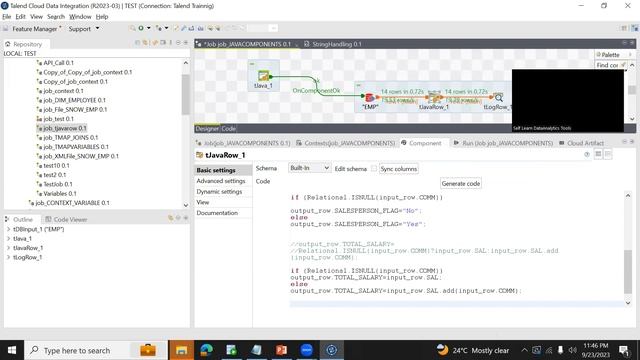Switch to the Code tab below the canvas
The width and height of the screenshot is (640, 360).
[229, 129]
